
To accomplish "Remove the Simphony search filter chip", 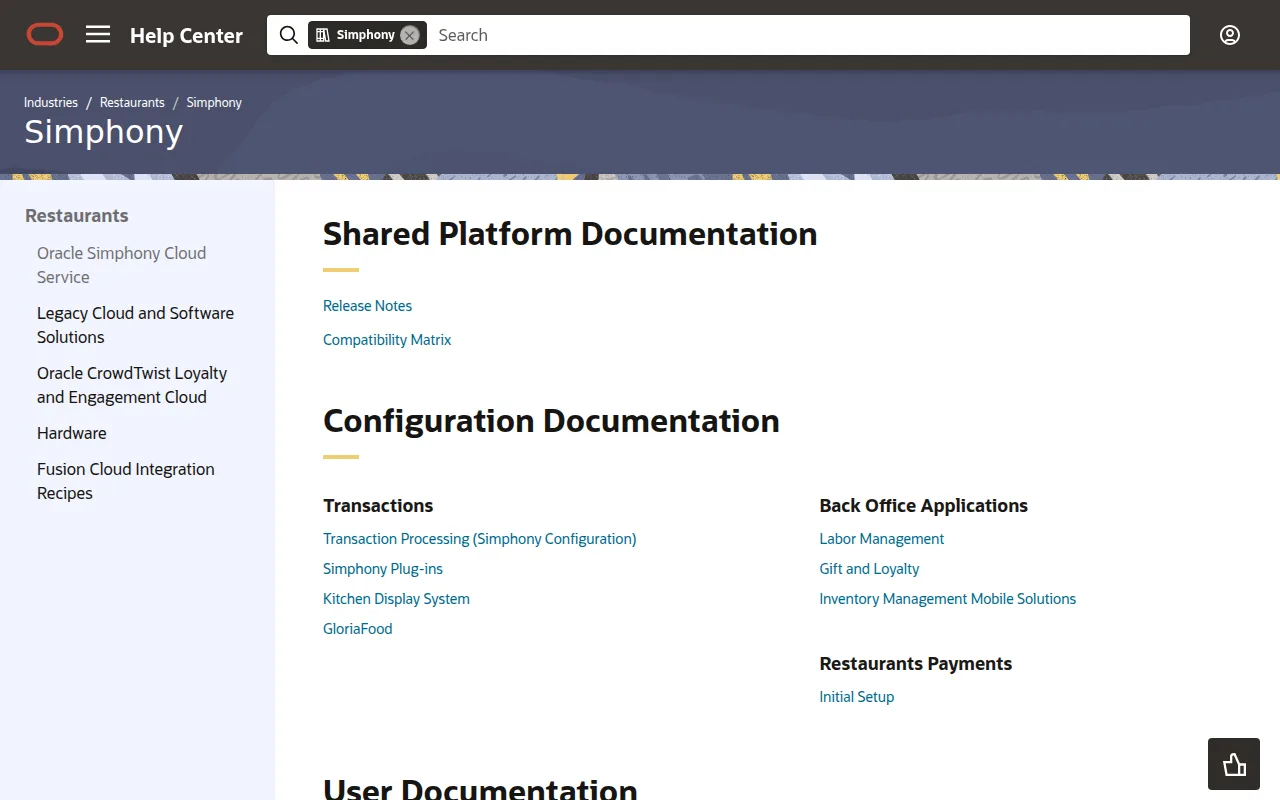I will coord(409,34).
